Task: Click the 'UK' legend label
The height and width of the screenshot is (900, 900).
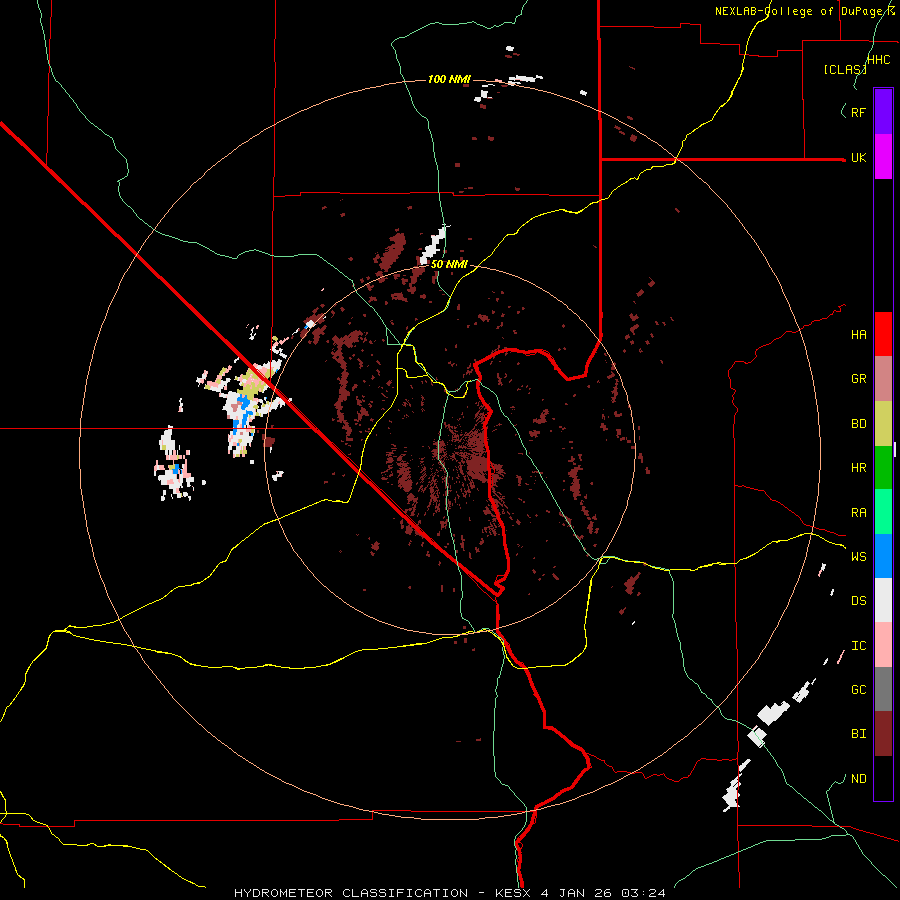Action: point(858,158)
